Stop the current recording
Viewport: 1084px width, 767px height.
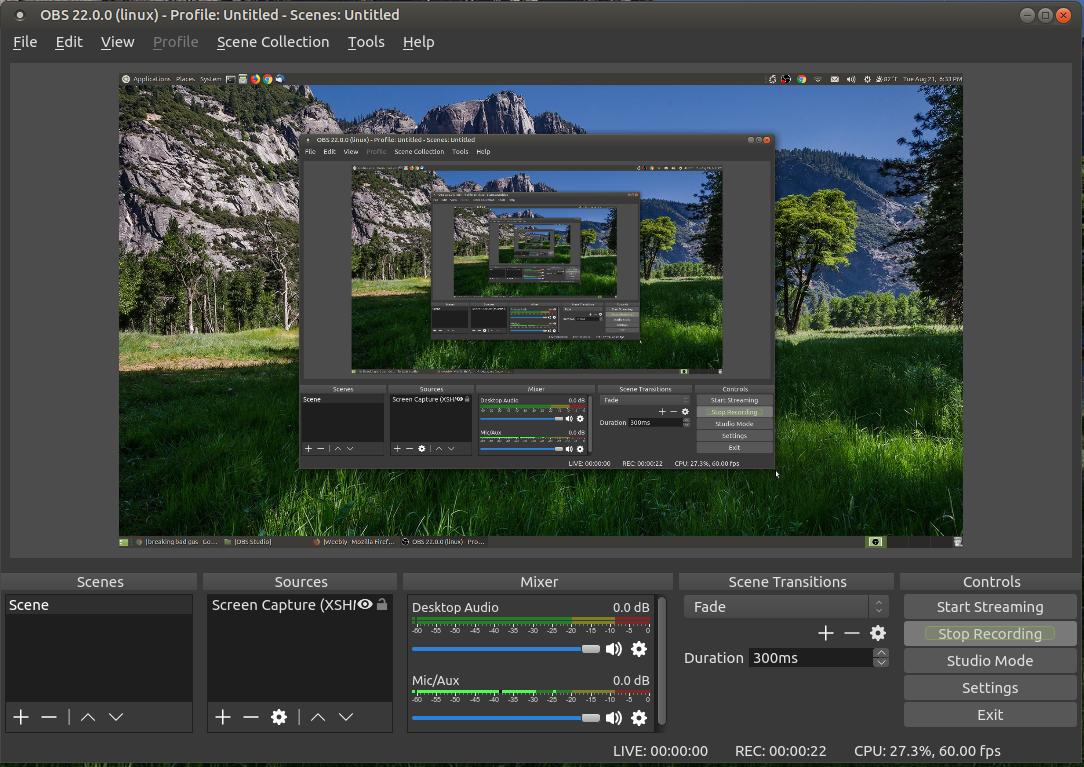click(989, 633)
